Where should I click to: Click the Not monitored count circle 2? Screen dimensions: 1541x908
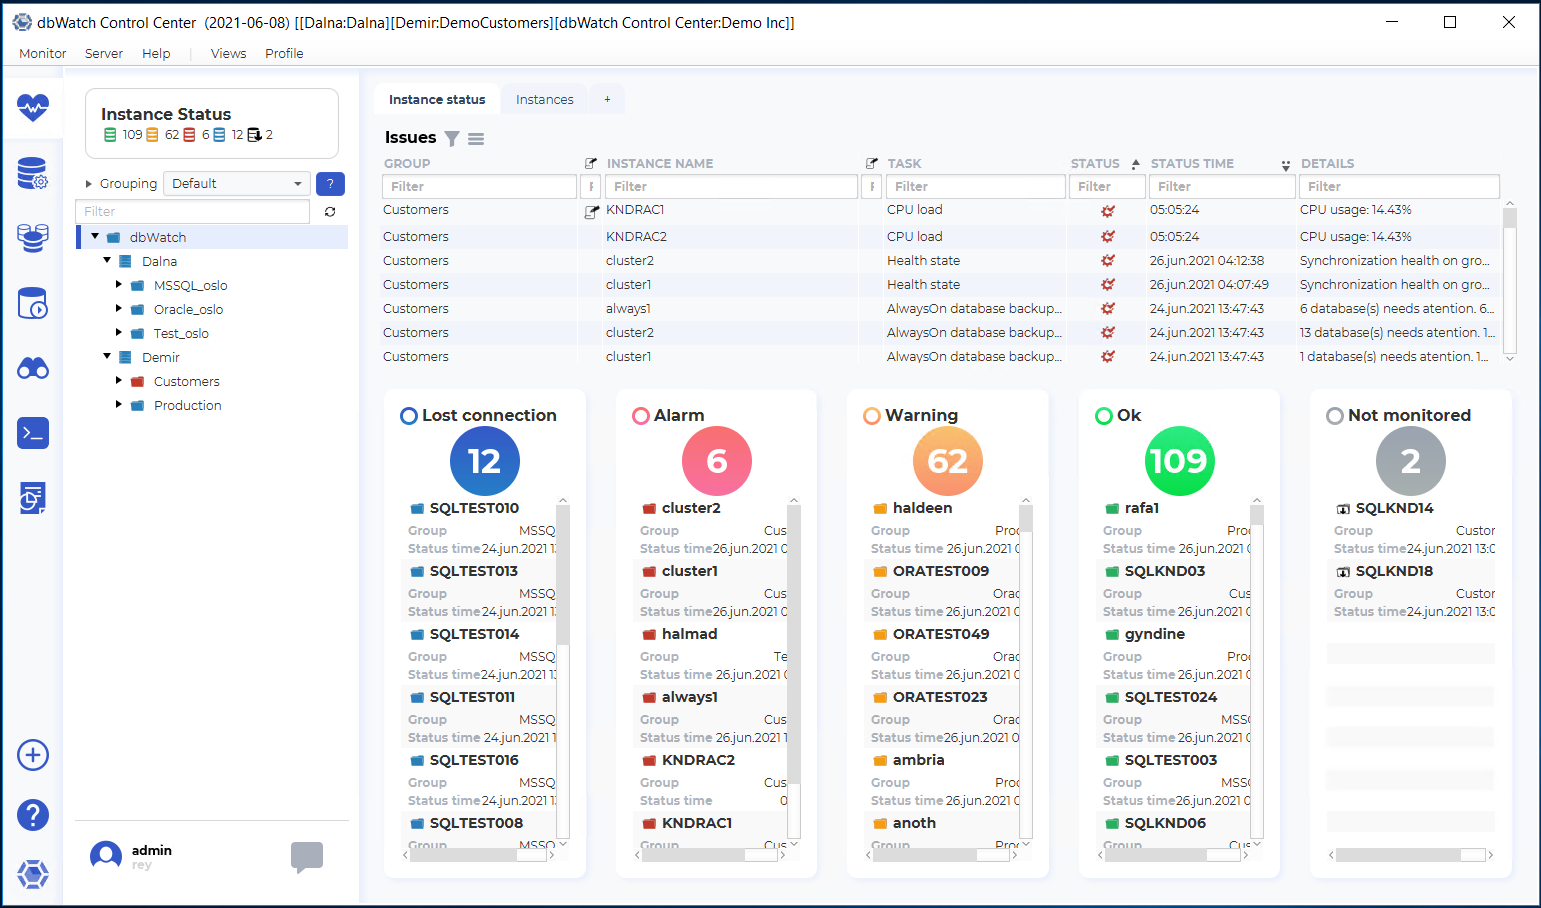[1411, 461]
